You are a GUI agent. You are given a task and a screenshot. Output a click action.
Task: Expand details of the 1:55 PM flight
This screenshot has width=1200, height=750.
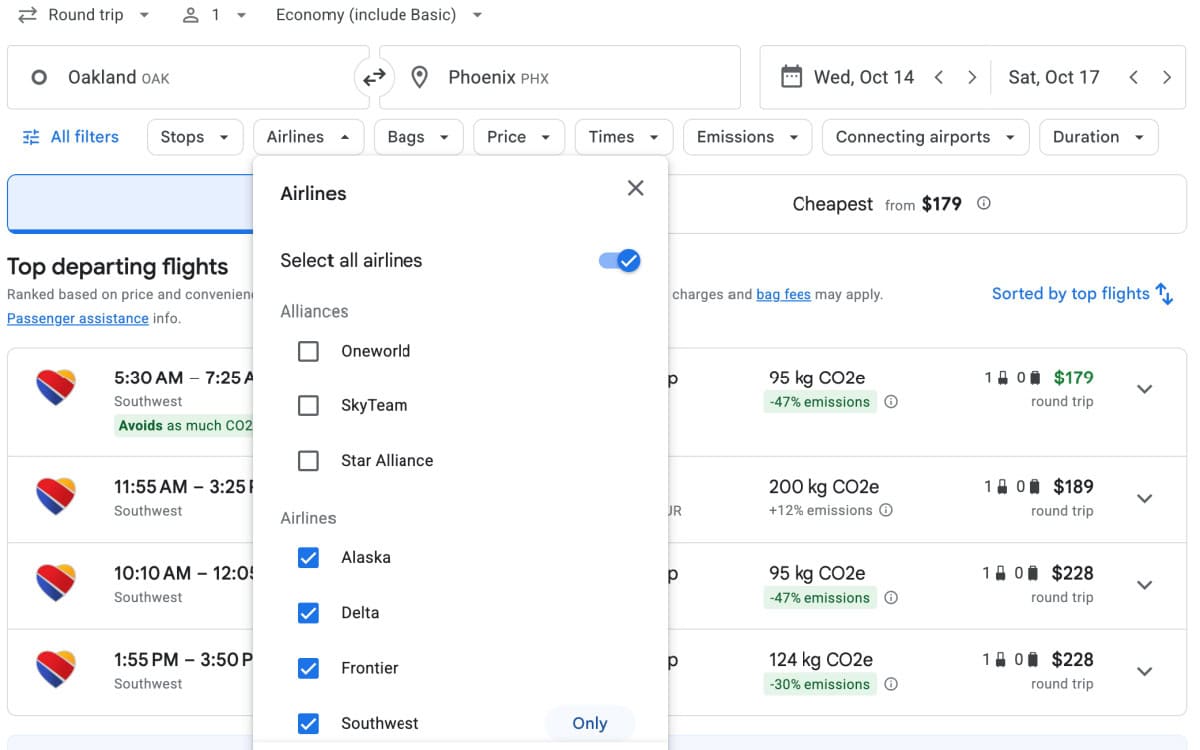pyautogui.click(x=1145, y=671)
